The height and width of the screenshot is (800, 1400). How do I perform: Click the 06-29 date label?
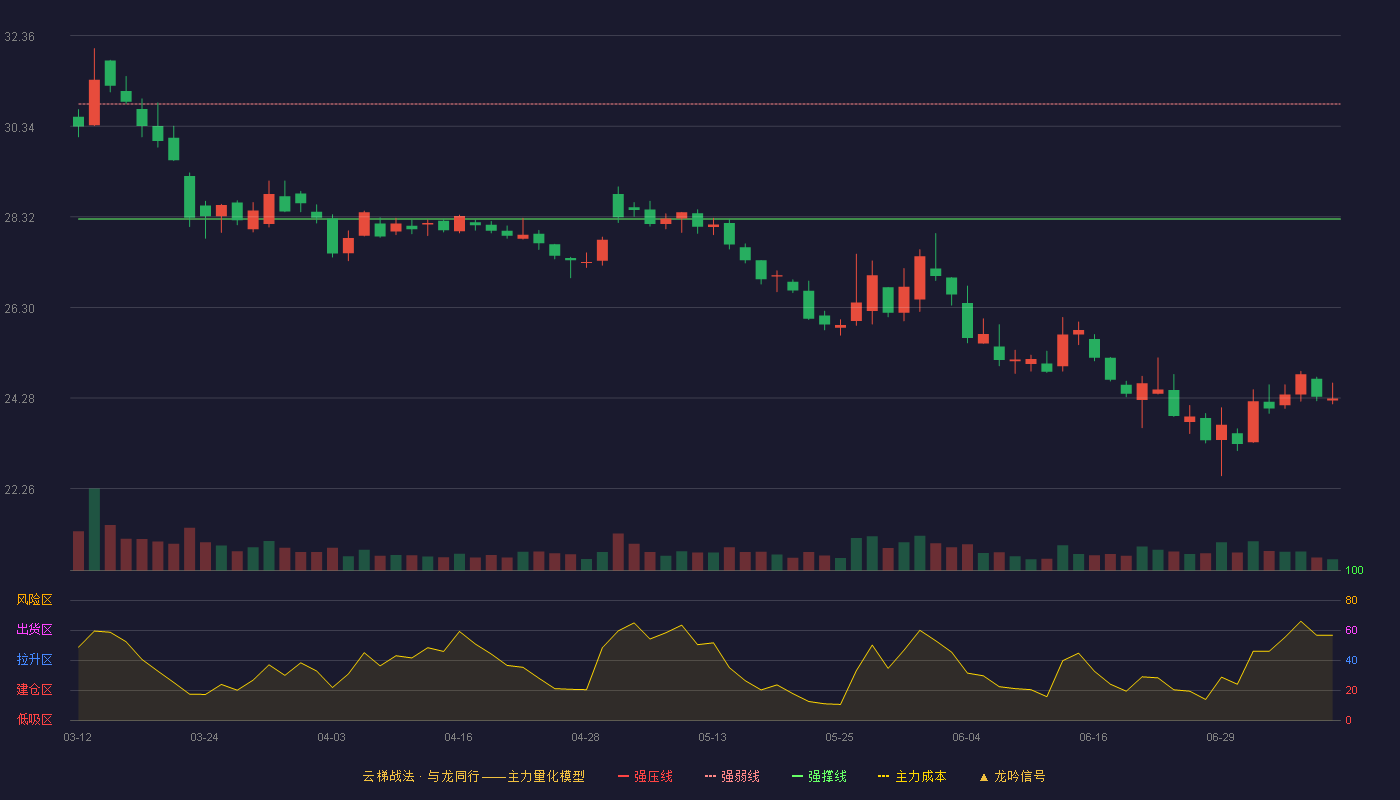[x=1220, y=737]
